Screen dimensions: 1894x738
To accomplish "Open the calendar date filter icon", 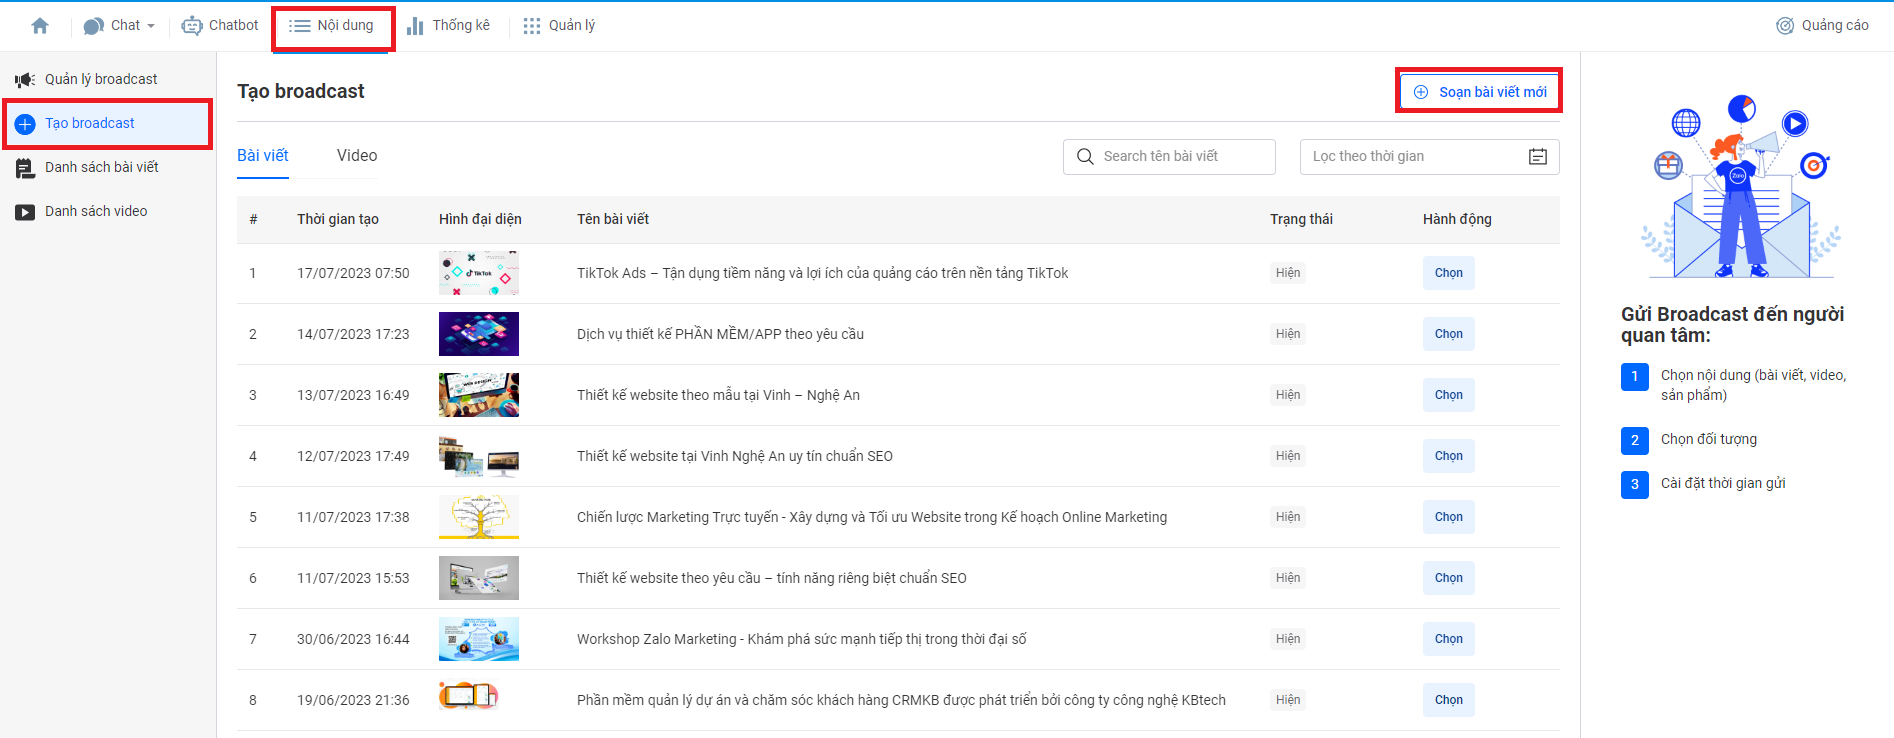I will [1537, 157].
